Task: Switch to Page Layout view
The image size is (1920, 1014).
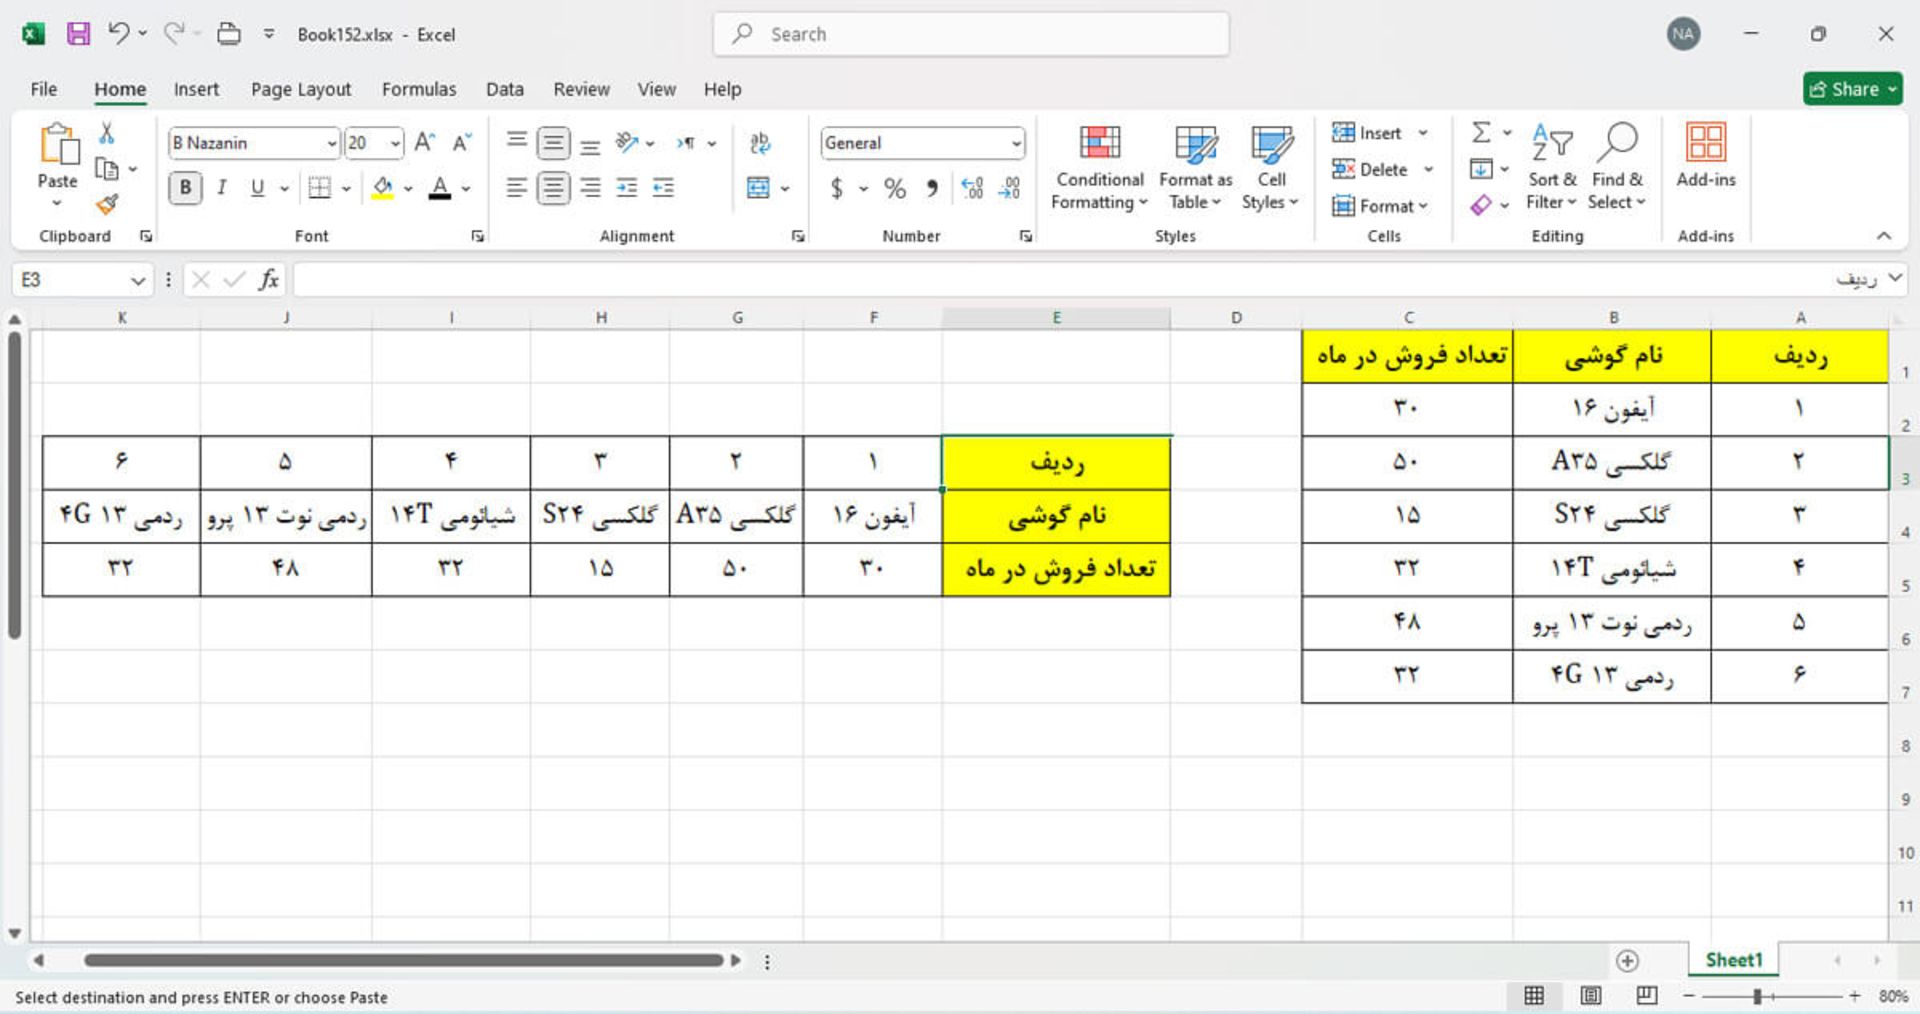Action: 1590,995
